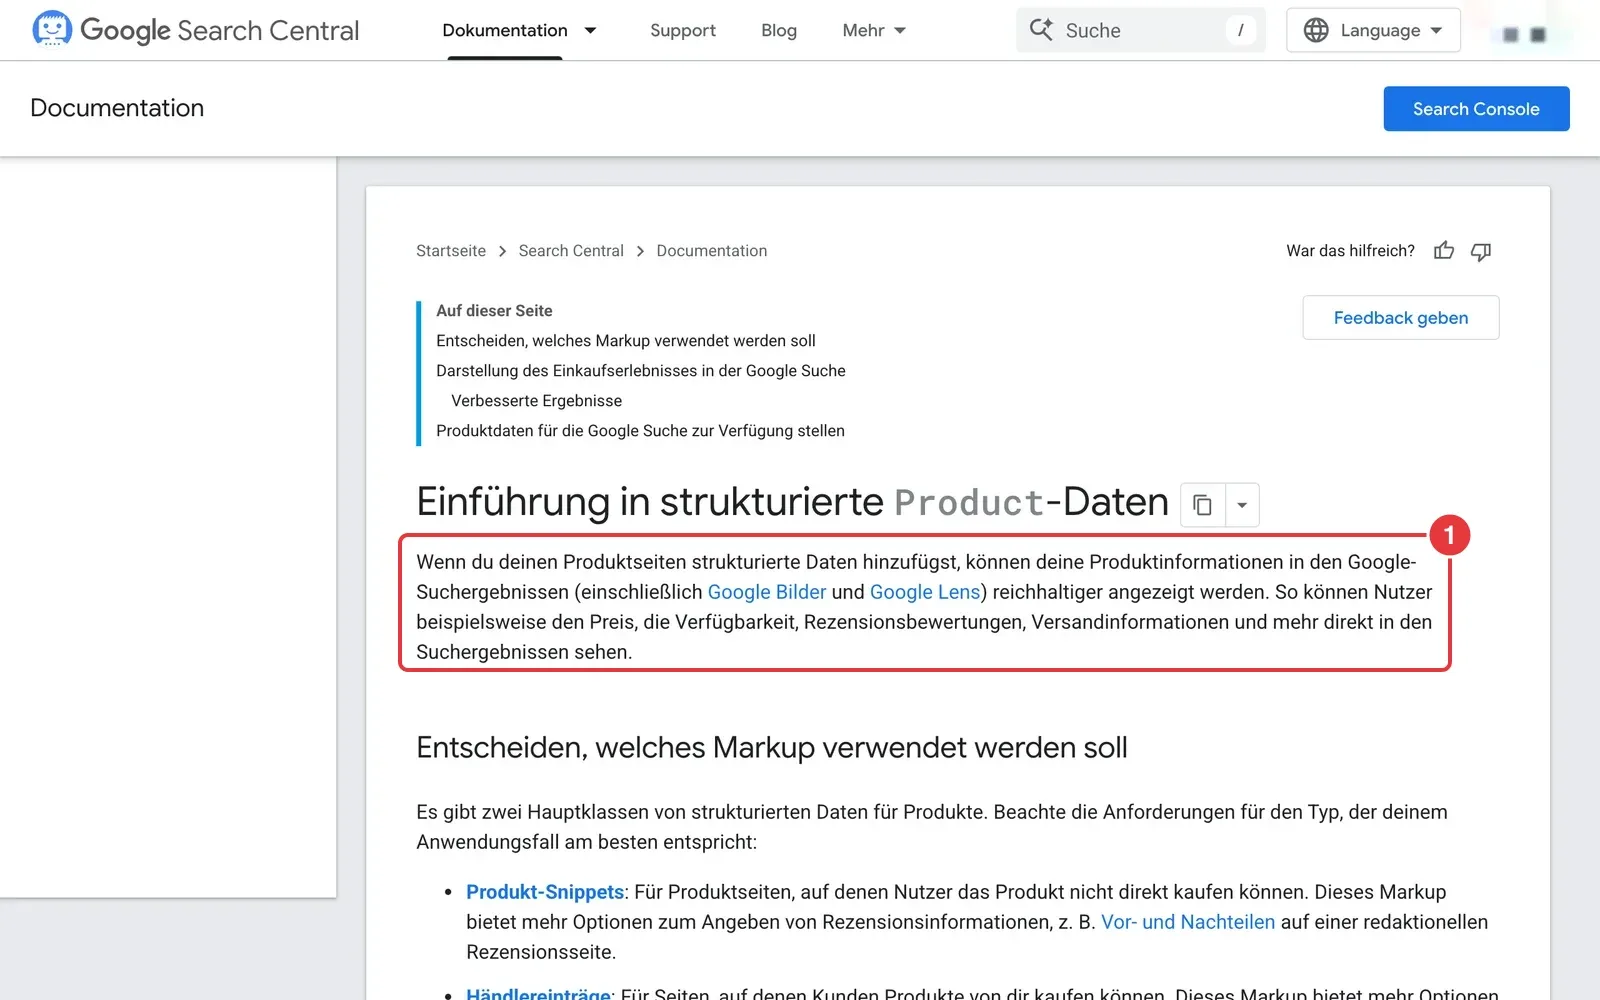Open the Search Central breadcrumb link
This screenshot has height=1000, width=1600.
571,251
